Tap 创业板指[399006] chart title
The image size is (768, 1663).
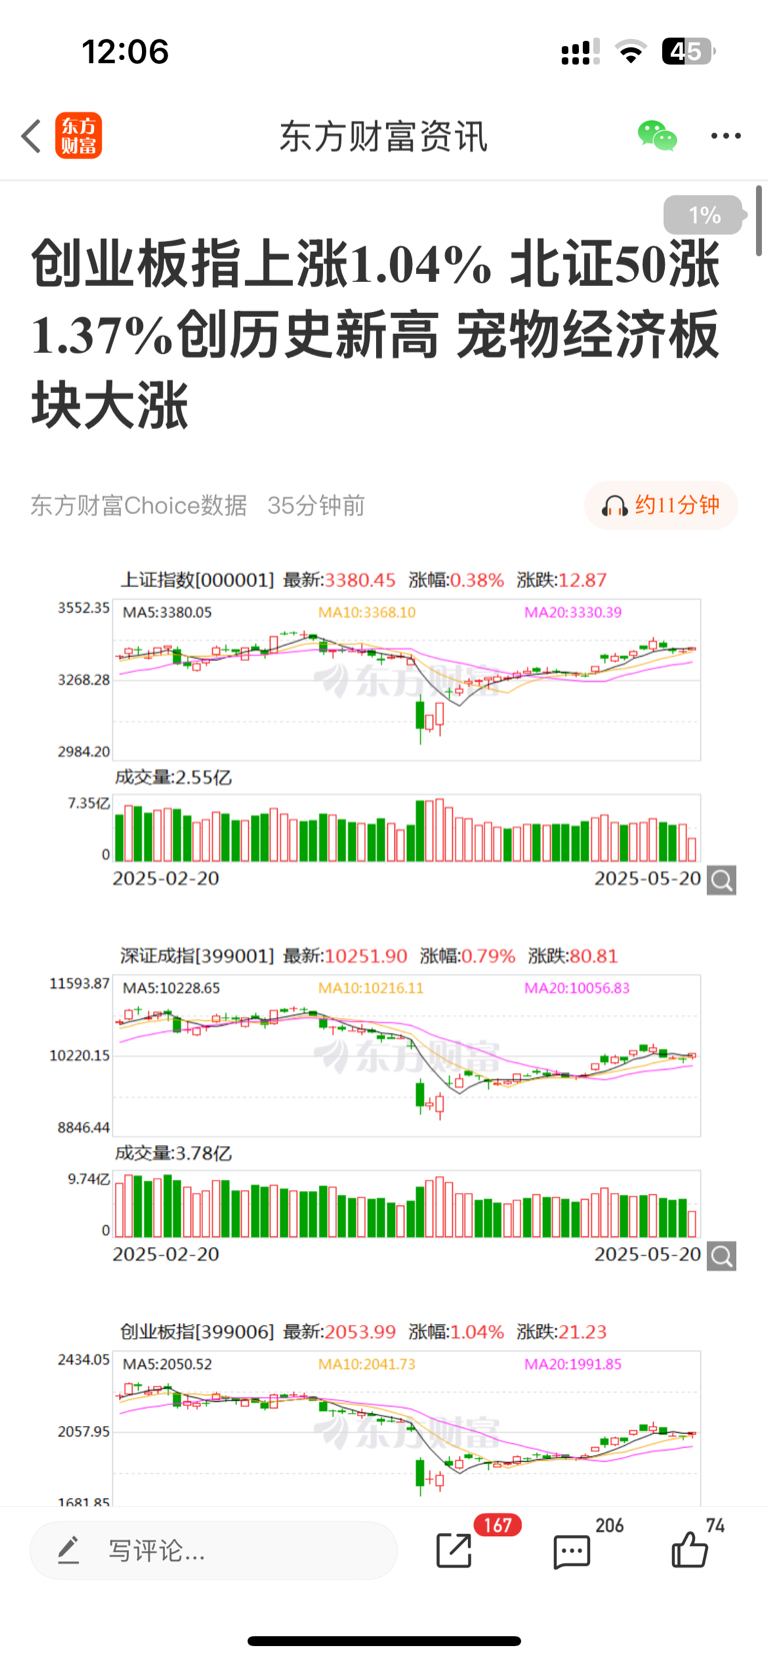pyautogui.click(x=197, y=1332)
